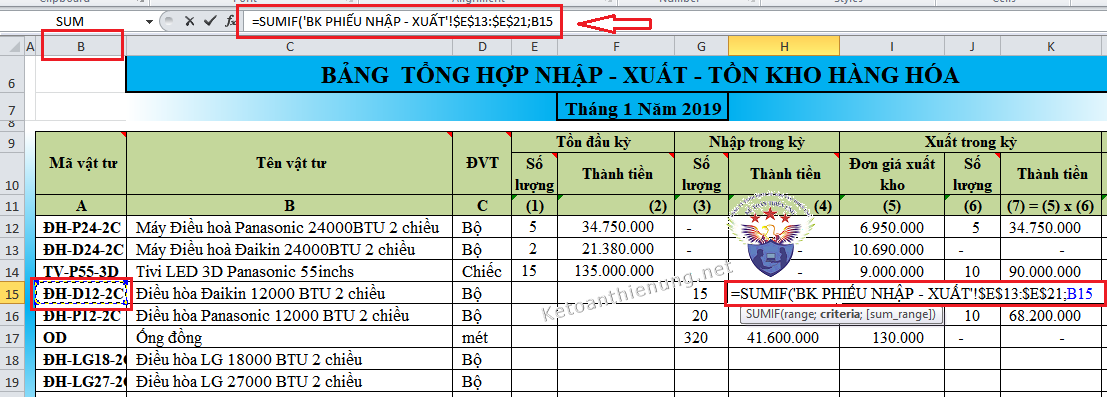Click the '21.380.000' amount cell
The image size is (1107, 397).
[616, 249]
